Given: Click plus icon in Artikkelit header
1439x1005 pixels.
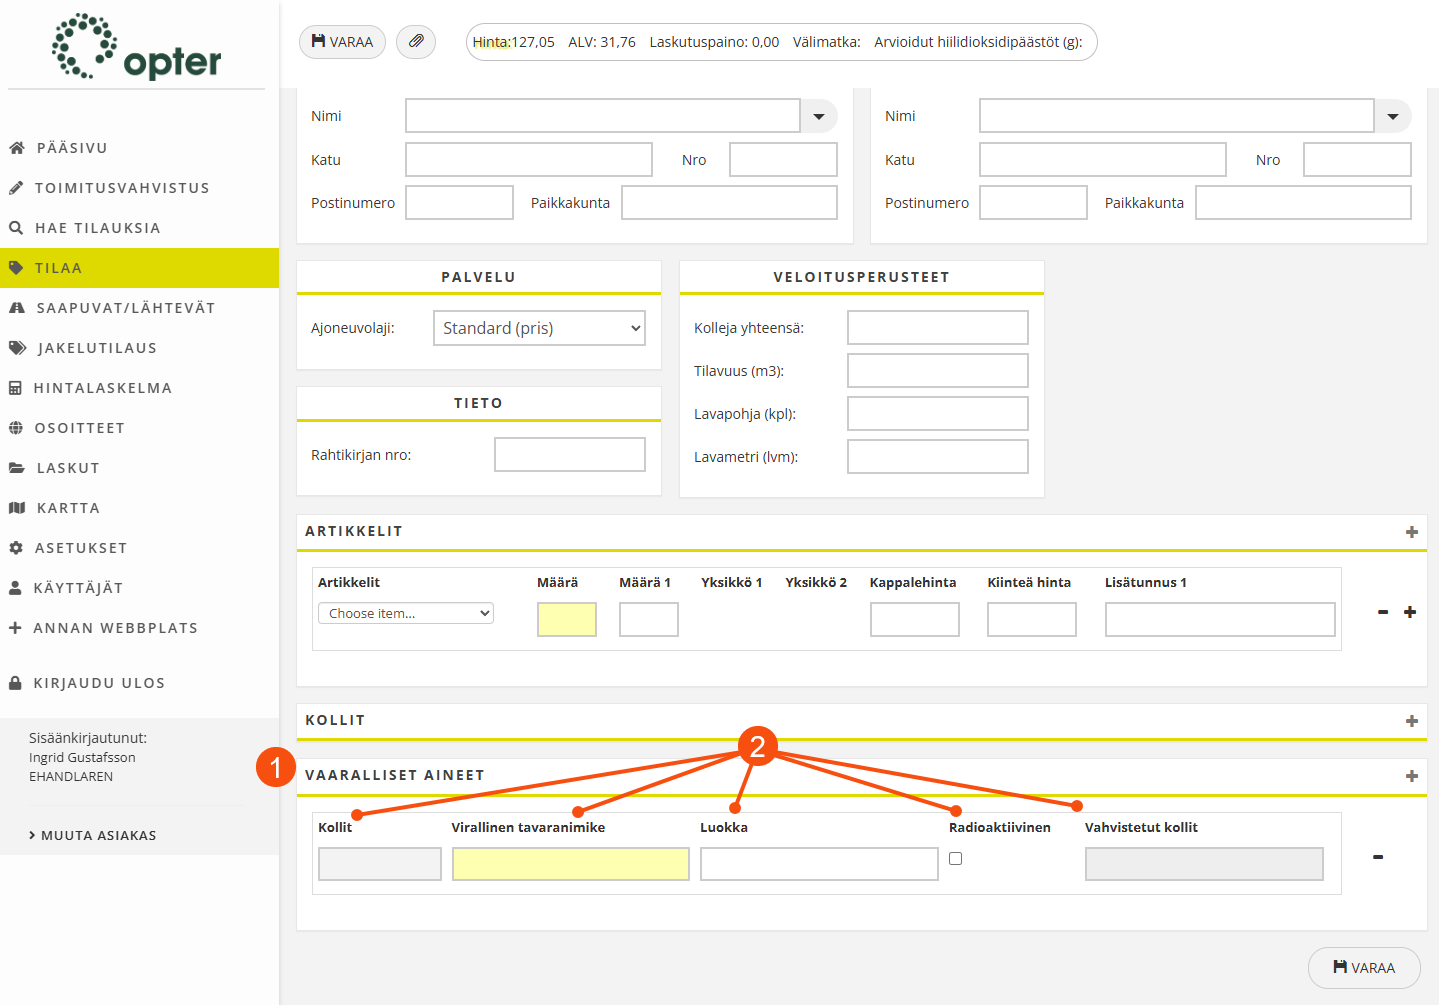Looking at the screenshot, I should tap(1411, 532).
